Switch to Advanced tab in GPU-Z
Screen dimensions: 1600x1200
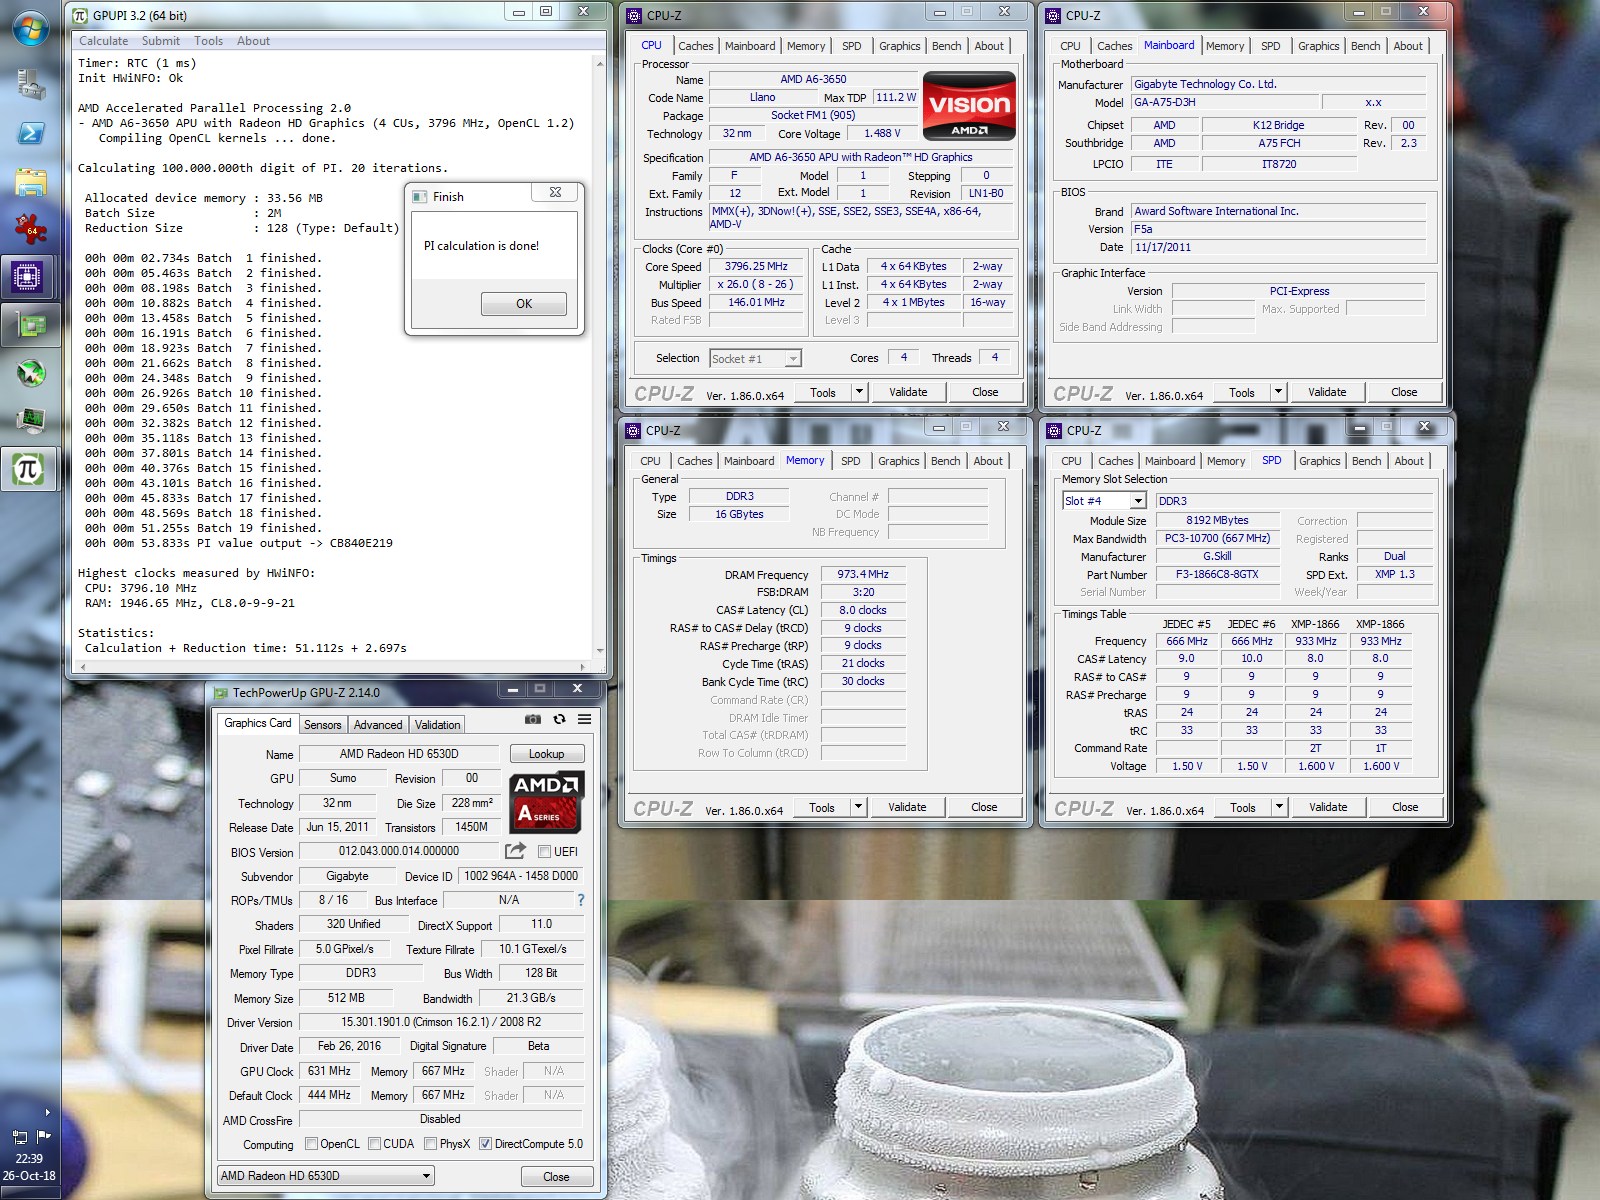click(378, 725)
